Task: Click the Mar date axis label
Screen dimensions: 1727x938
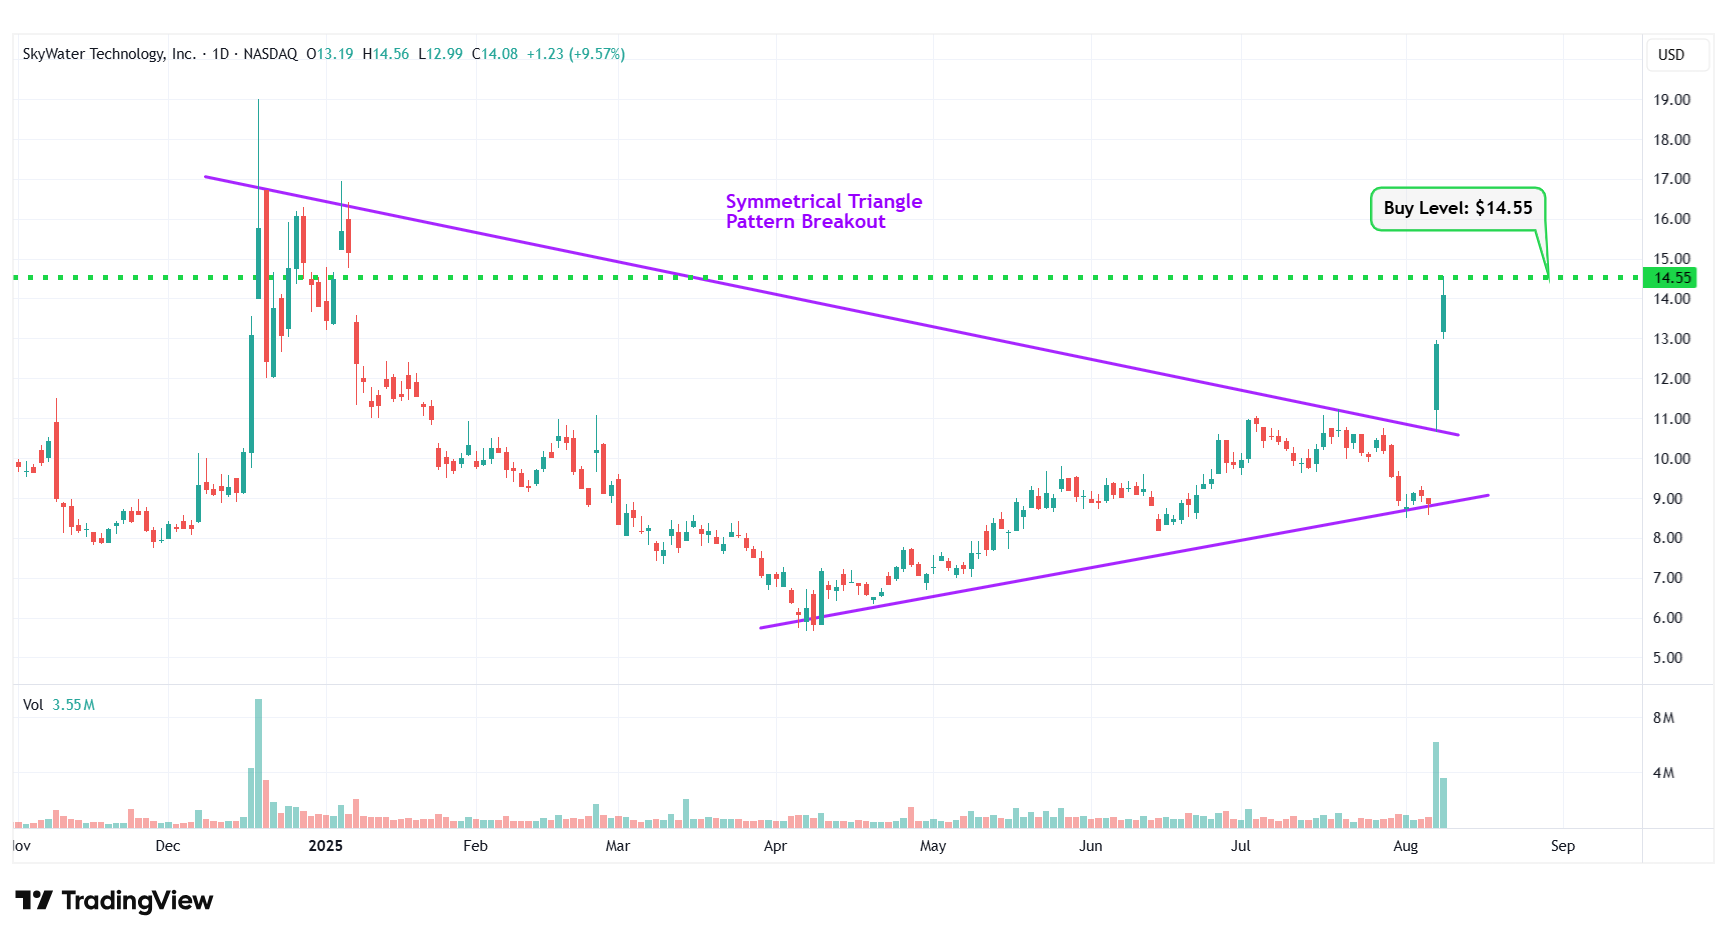Action: (618, 846)
